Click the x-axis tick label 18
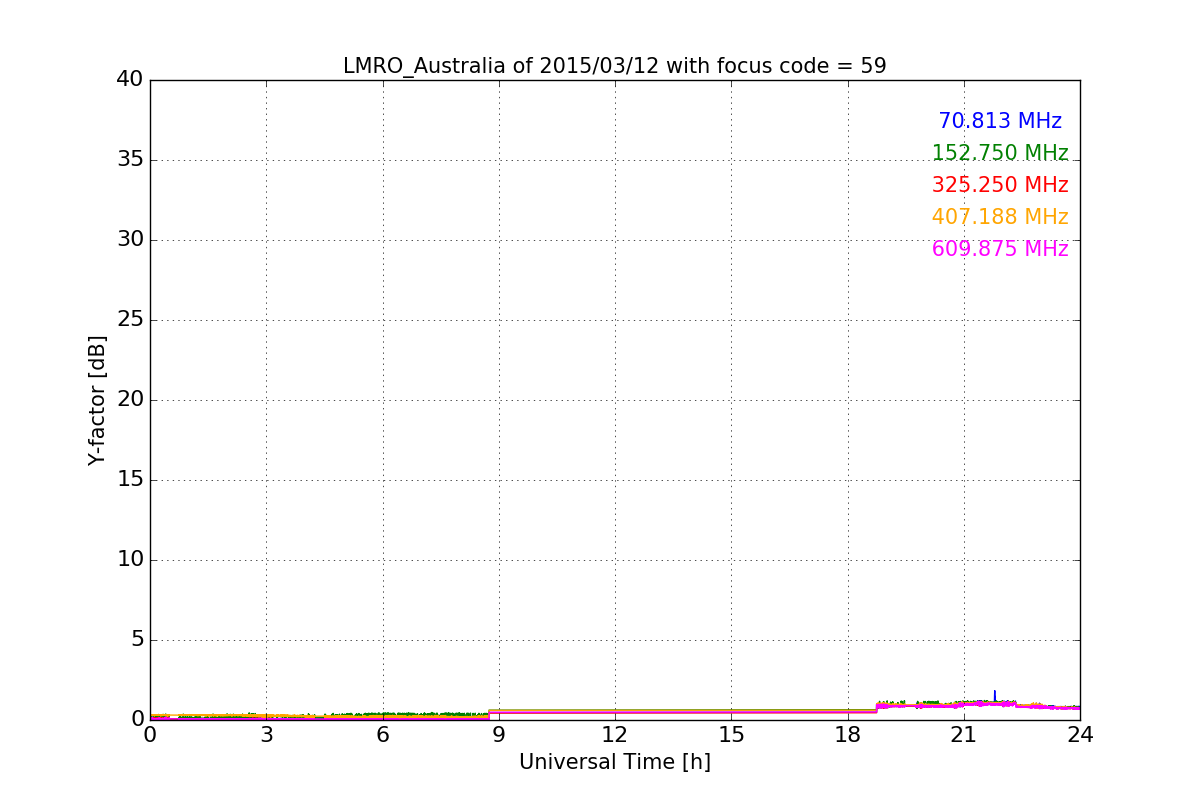 [847, 735]
